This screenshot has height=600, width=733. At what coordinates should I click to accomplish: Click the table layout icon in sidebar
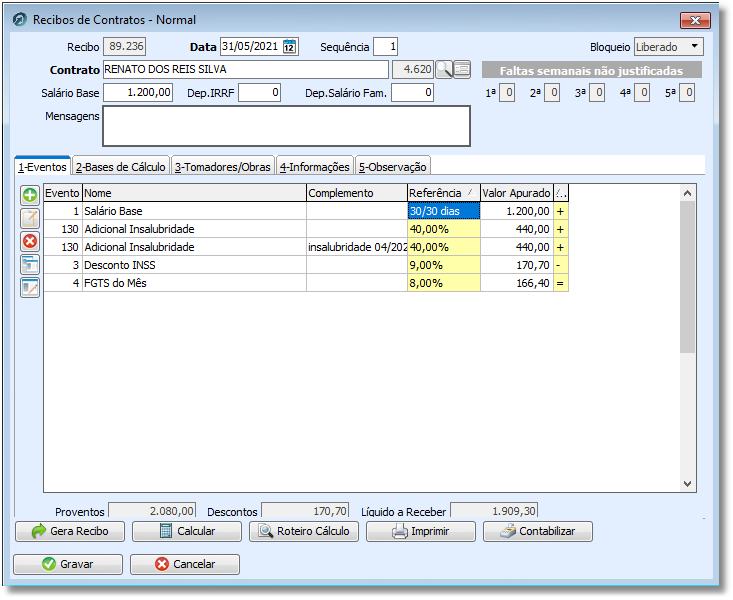point(30,265)
